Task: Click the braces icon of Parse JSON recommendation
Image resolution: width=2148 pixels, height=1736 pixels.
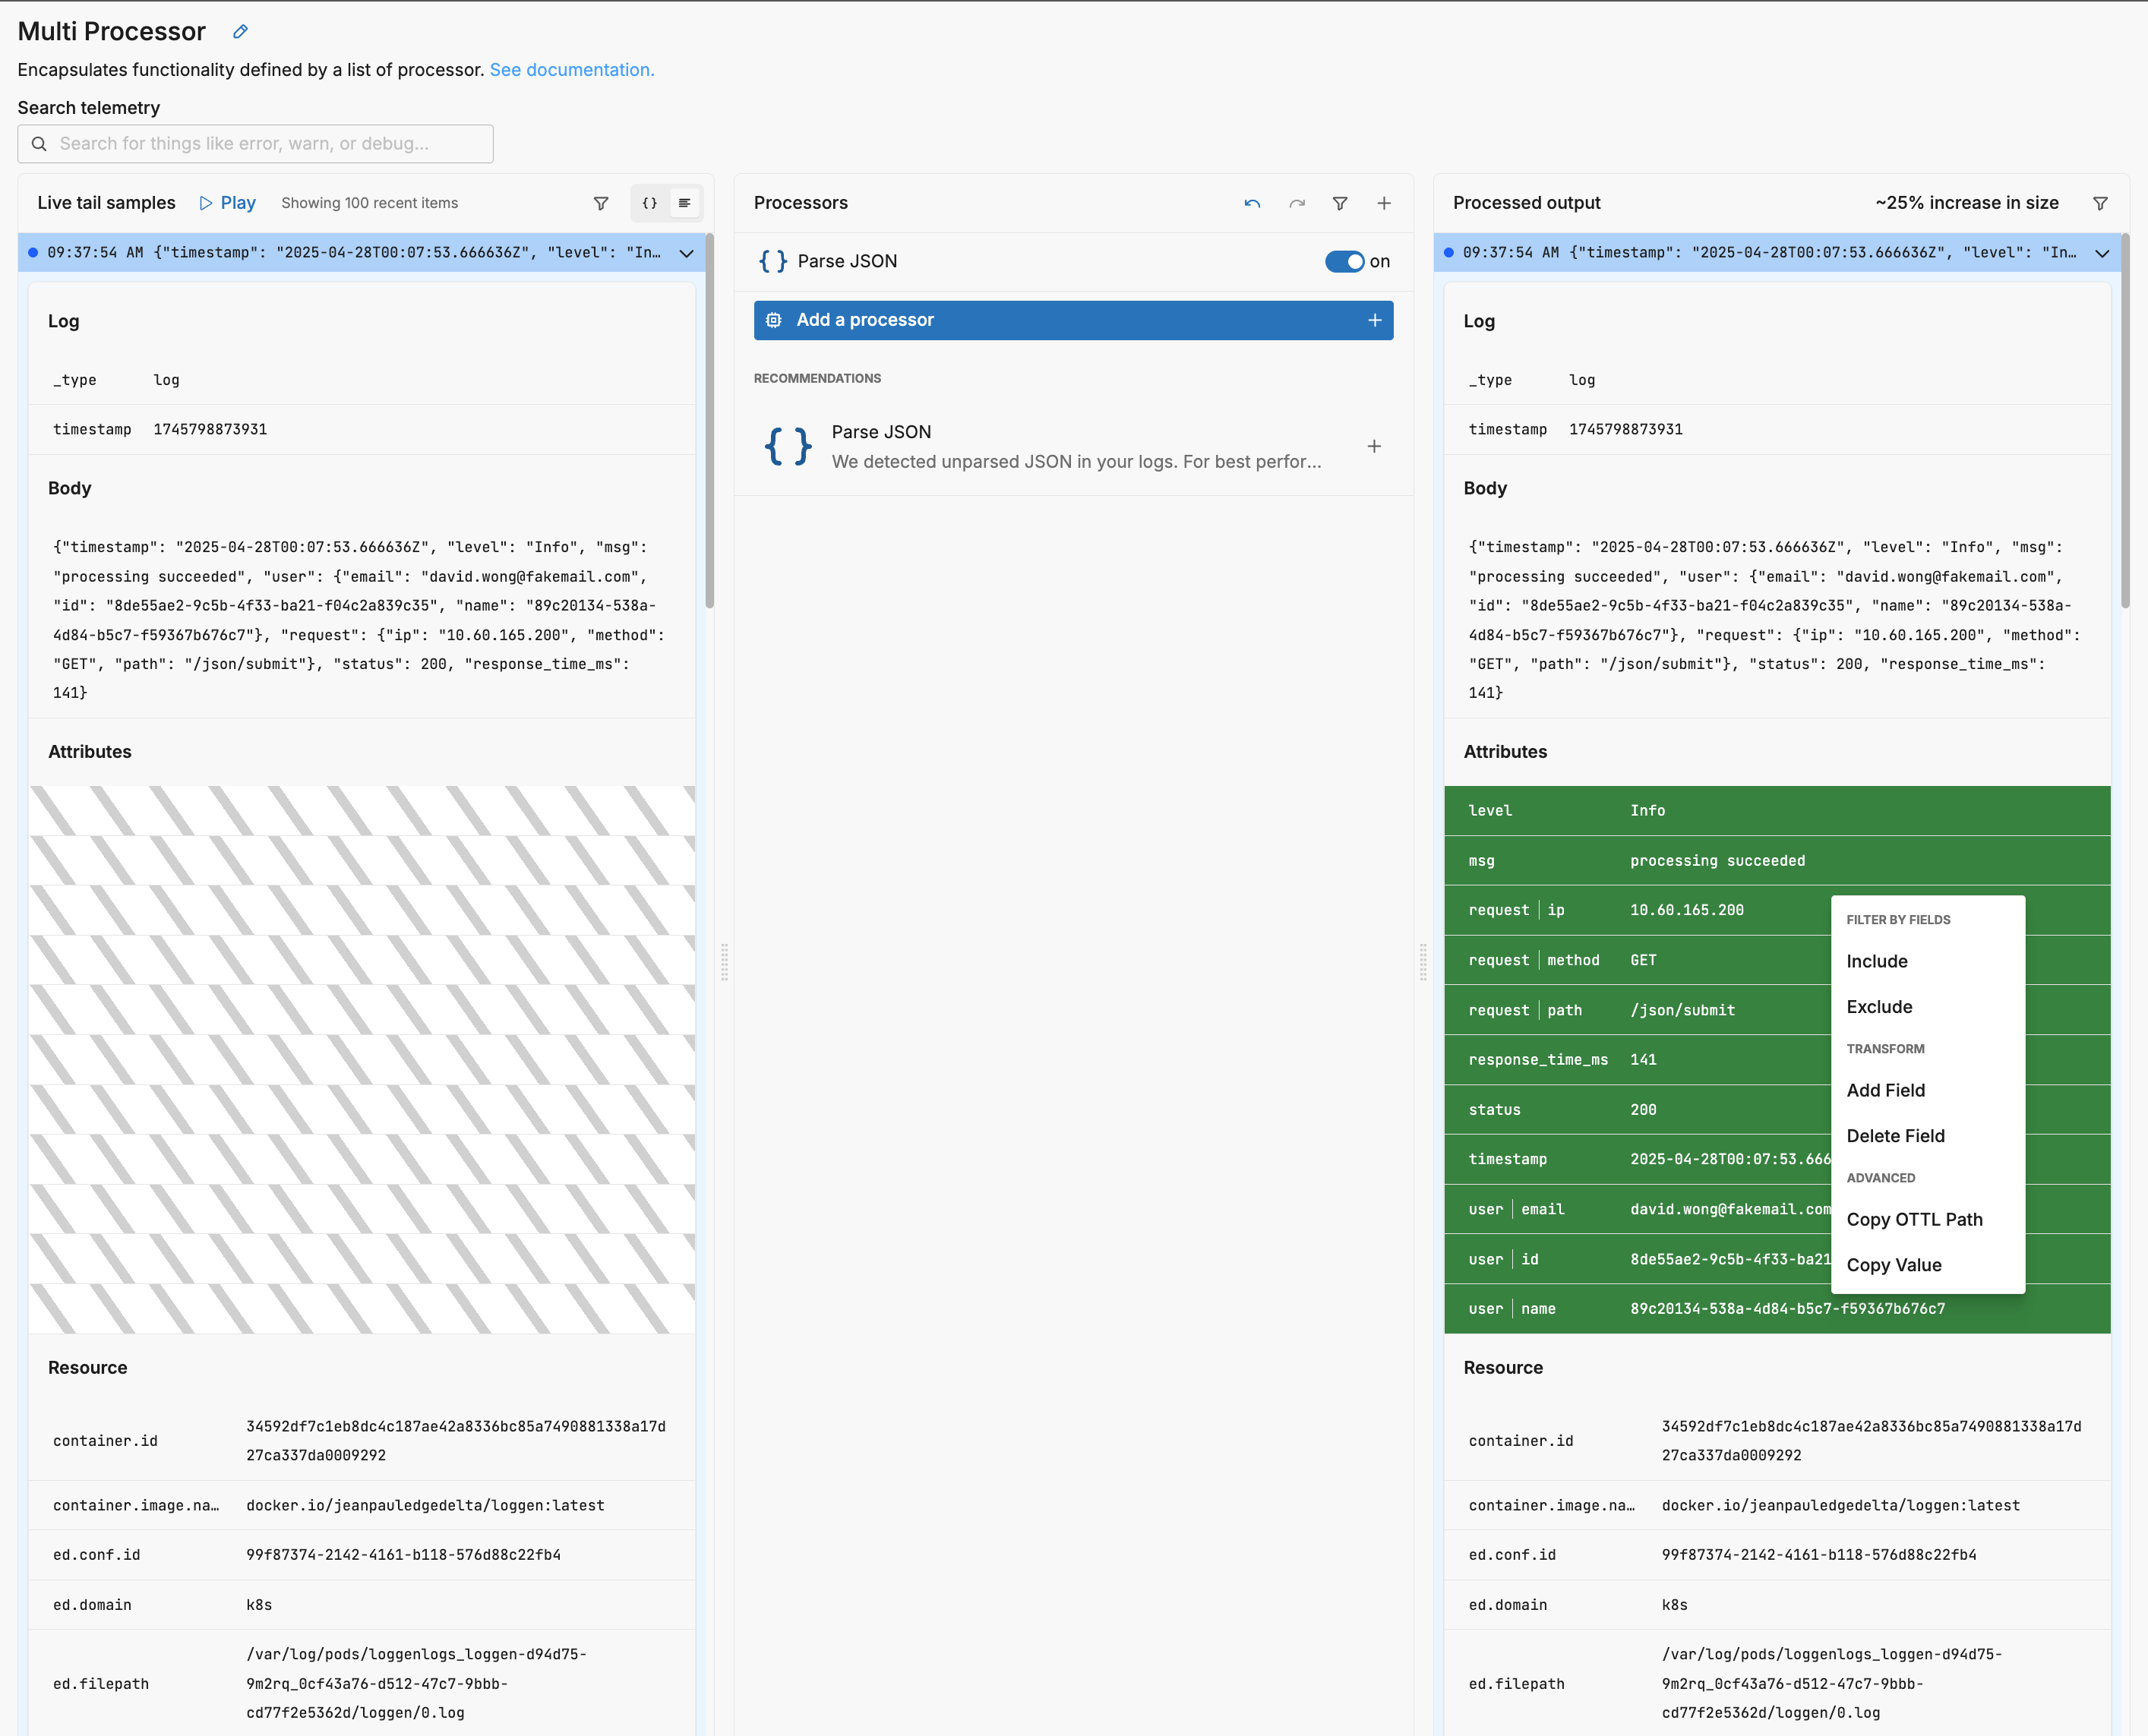Action: pyautogui.click(x=788, y=446)
